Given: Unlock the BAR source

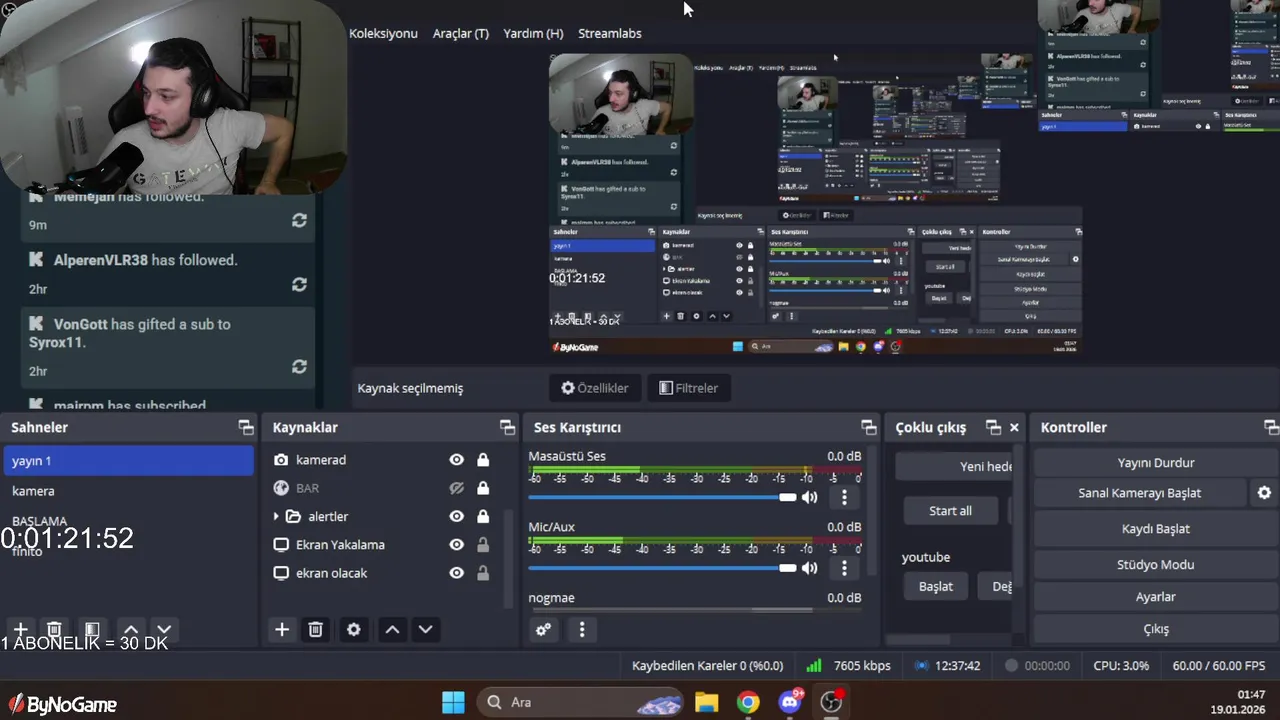Looking at the screenshot, I should point(483,488).
